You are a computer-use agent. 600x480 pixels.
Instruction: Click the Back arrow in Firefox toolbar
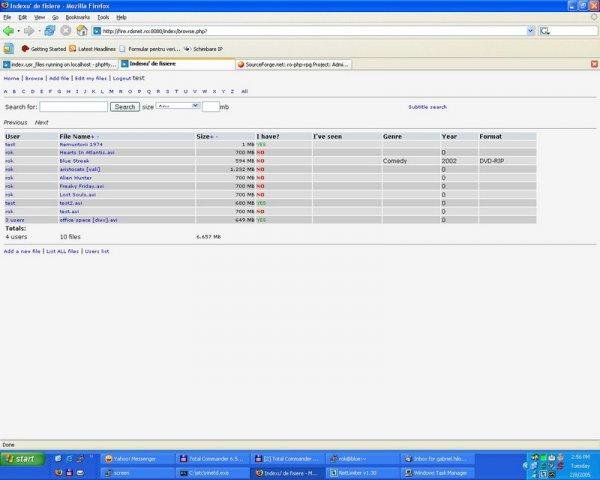[8, 31]
